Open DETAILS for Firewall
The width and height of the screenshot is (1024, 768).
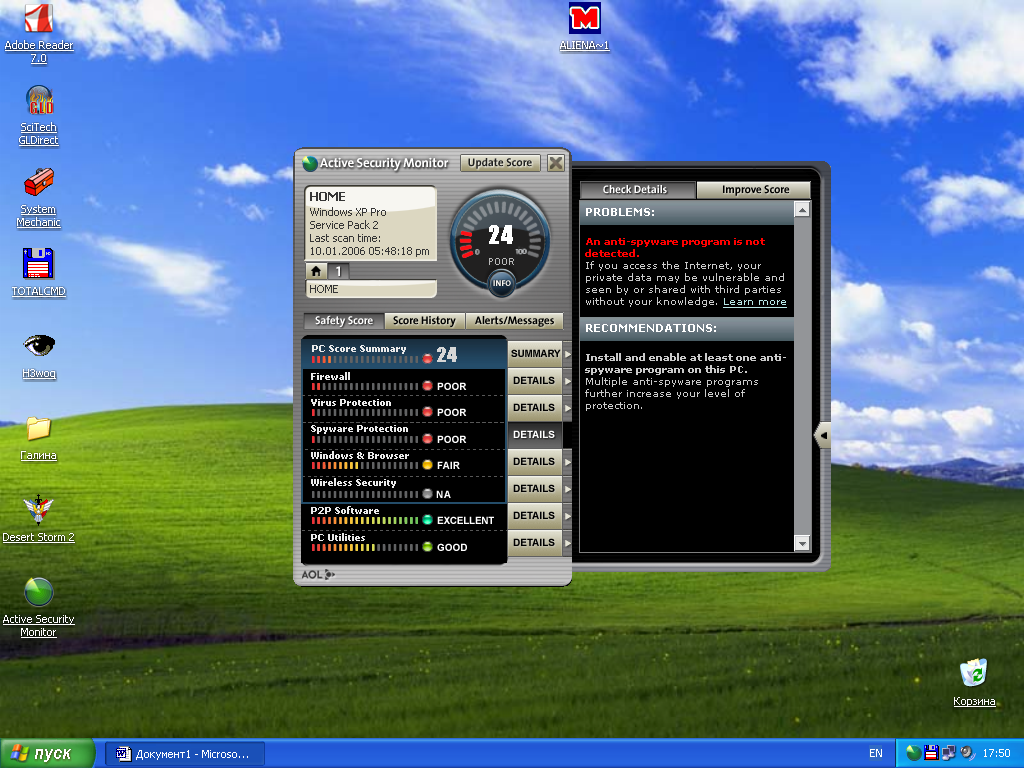(x=535, y=381)
